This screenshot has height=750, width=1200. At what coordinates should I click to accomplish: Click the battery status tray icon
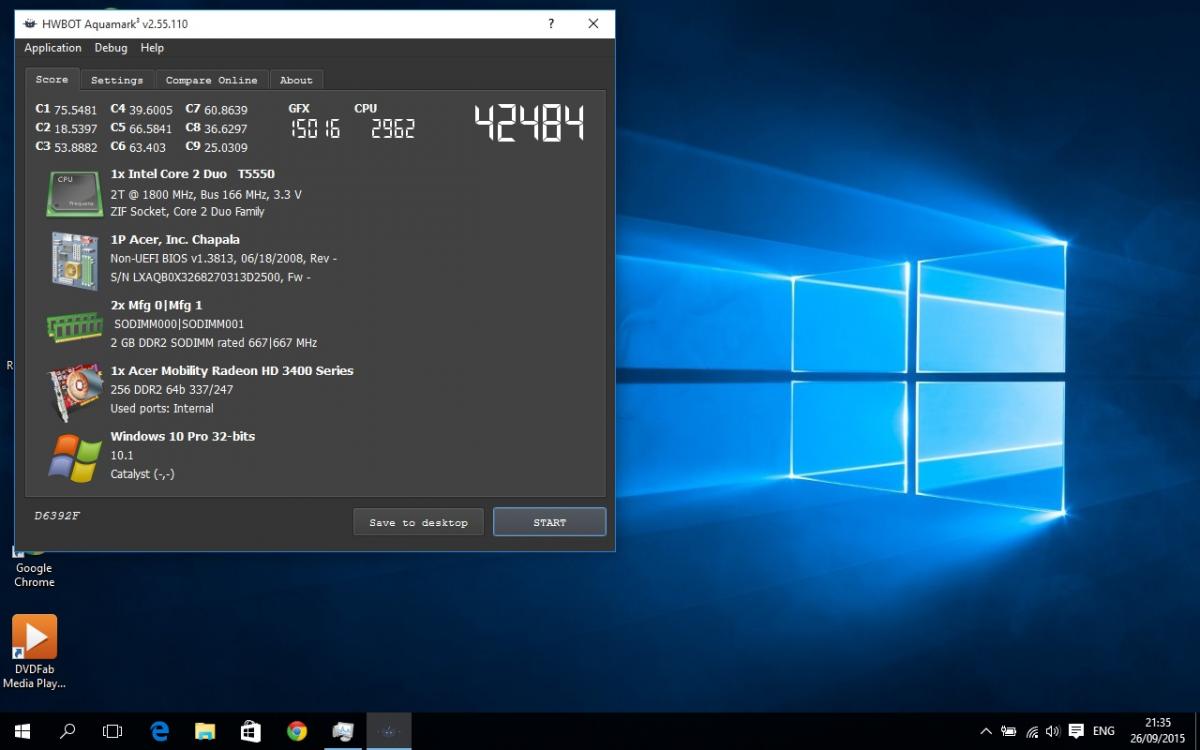1009,731
